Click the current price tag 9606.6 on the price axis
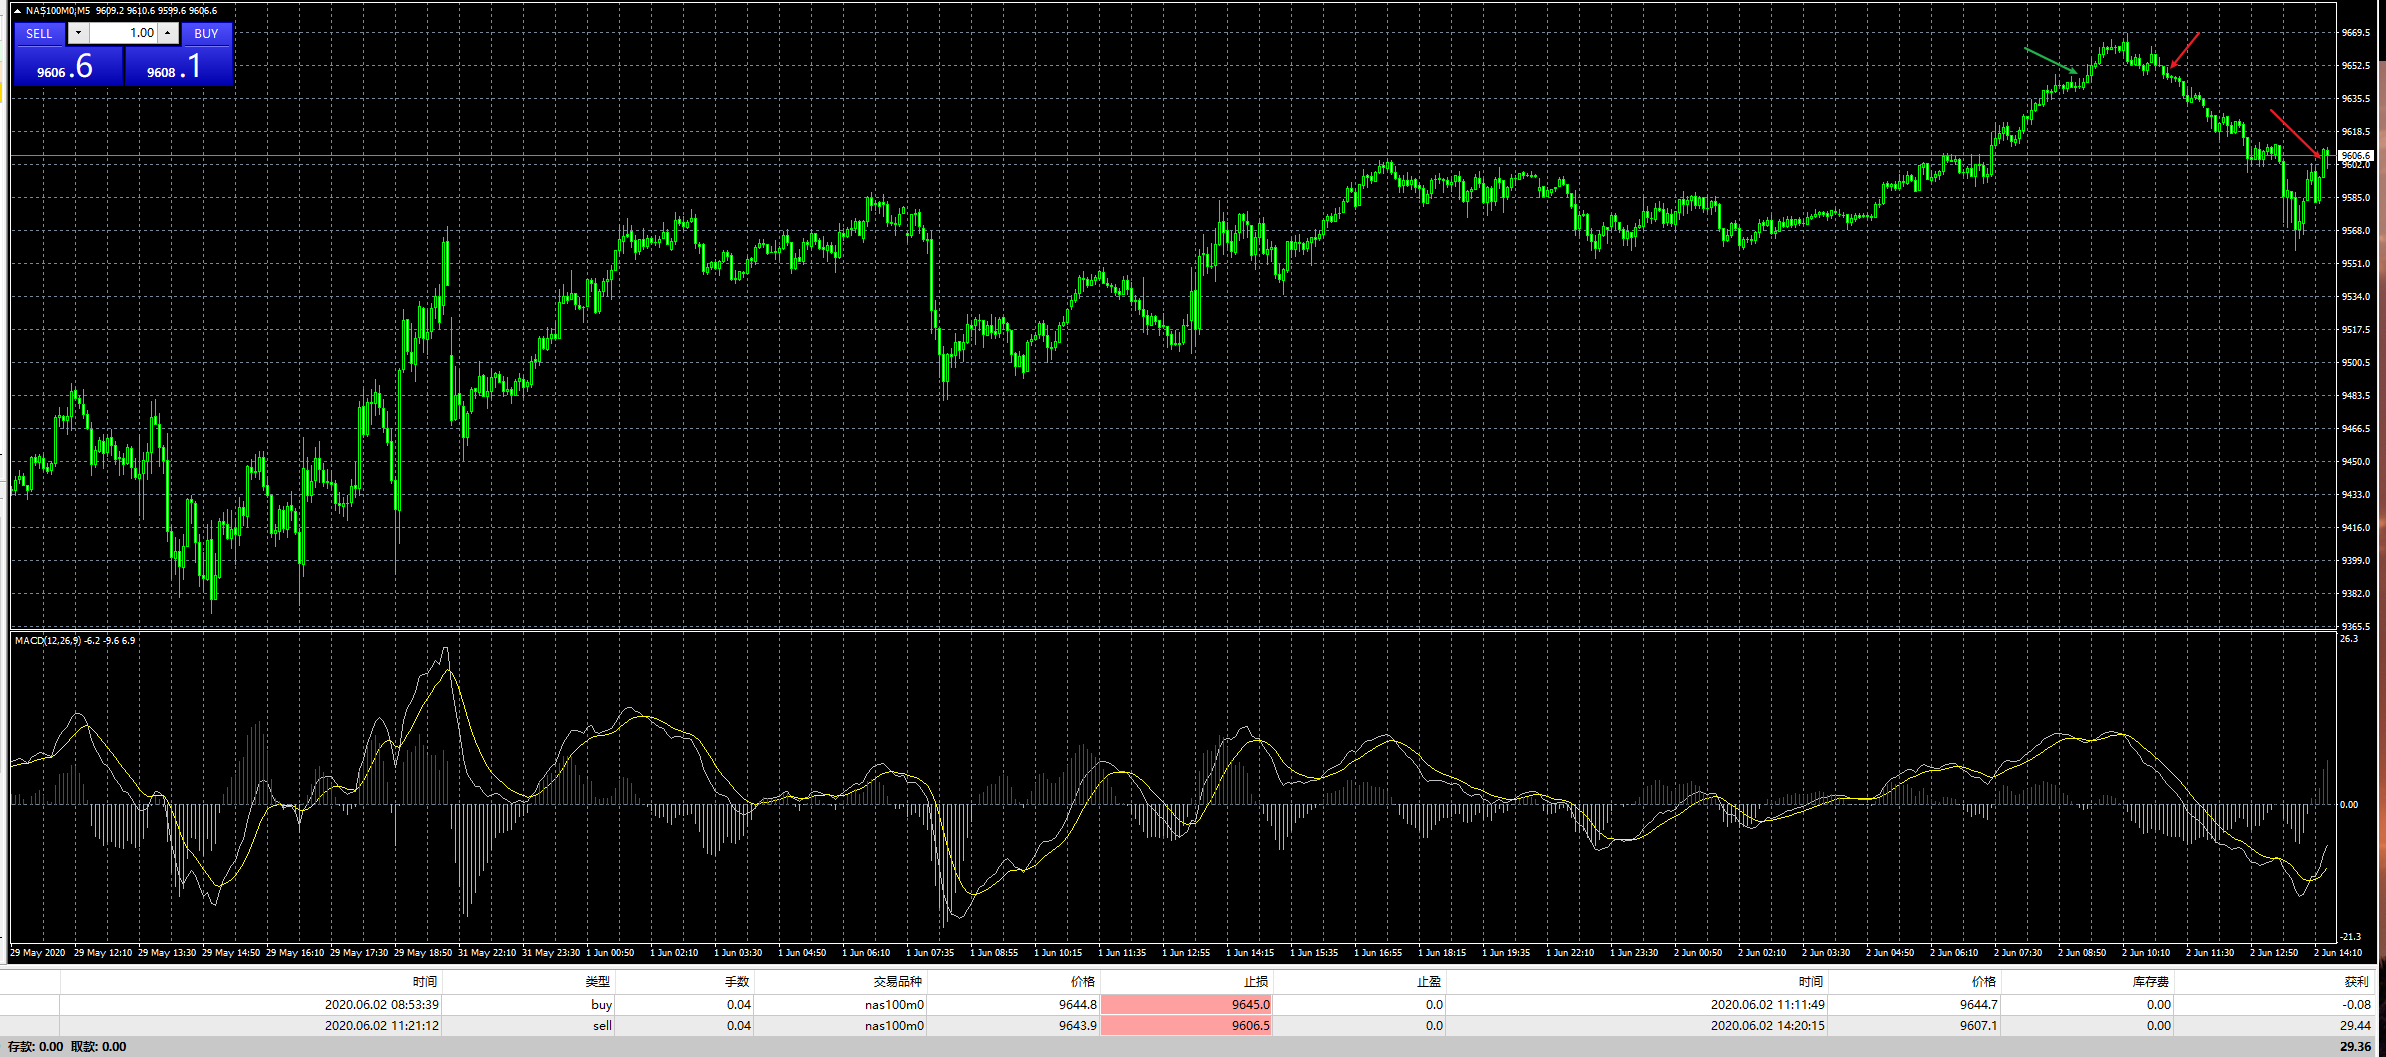Screen dimensions: 2386x1057 pos(2355,155)
